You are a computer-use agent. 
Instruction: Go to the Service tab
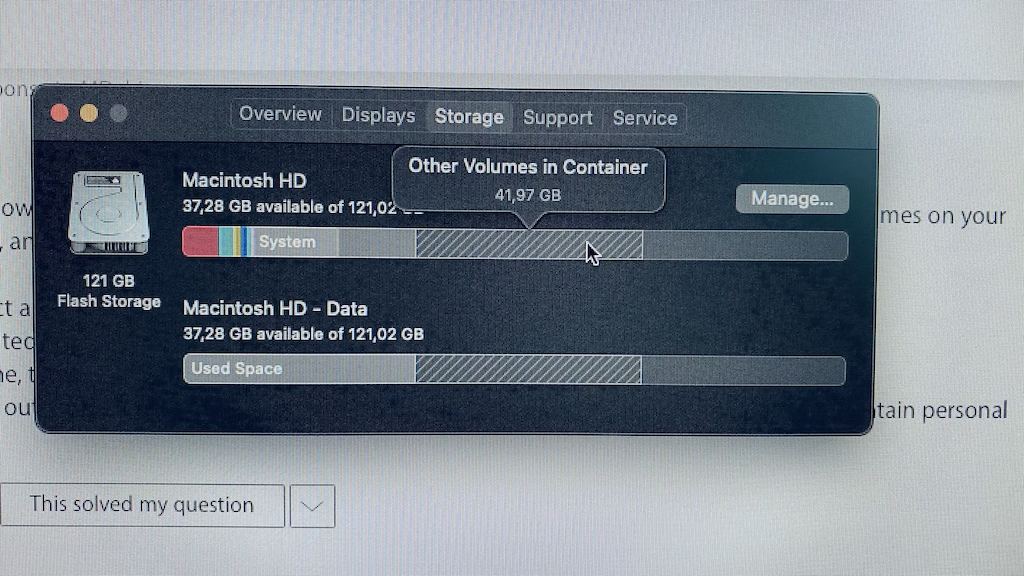point(645,118)
